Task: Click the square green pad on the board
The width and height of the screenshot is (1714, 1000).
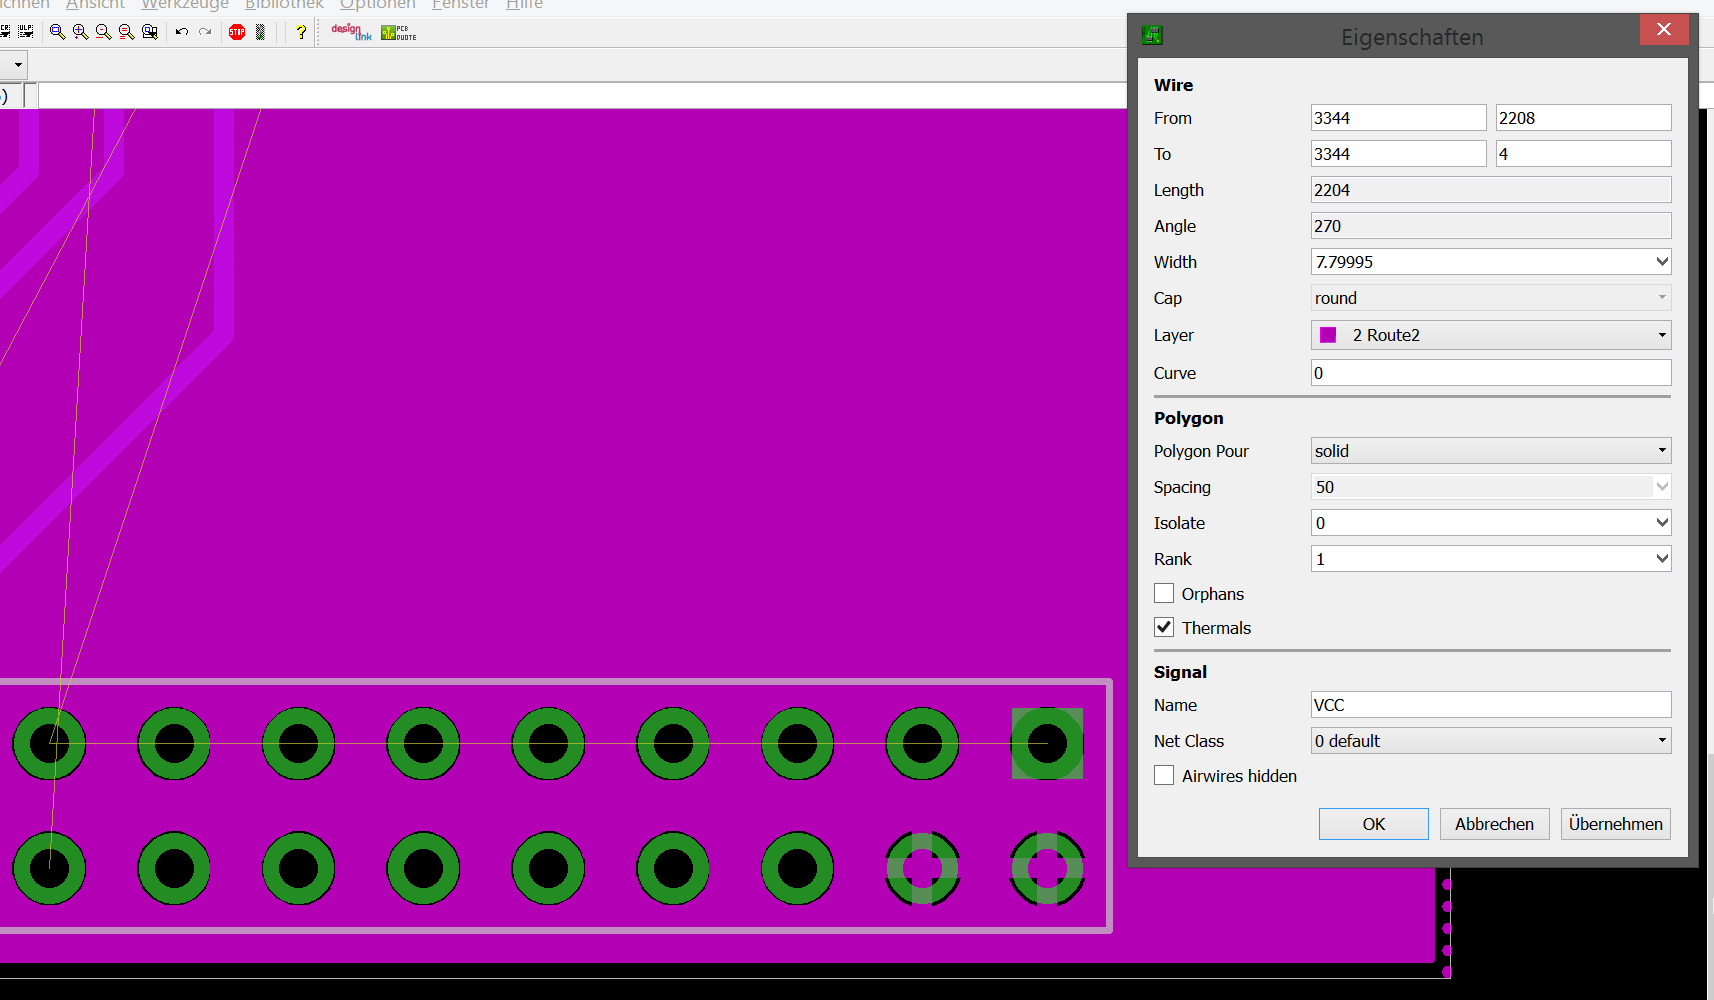Action: click(x=1047, y=743)
